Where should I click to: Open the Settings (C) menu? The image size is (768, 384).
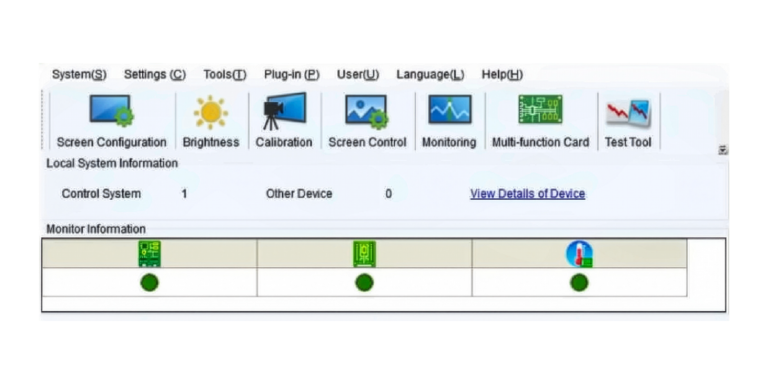(x=155, y=75)
